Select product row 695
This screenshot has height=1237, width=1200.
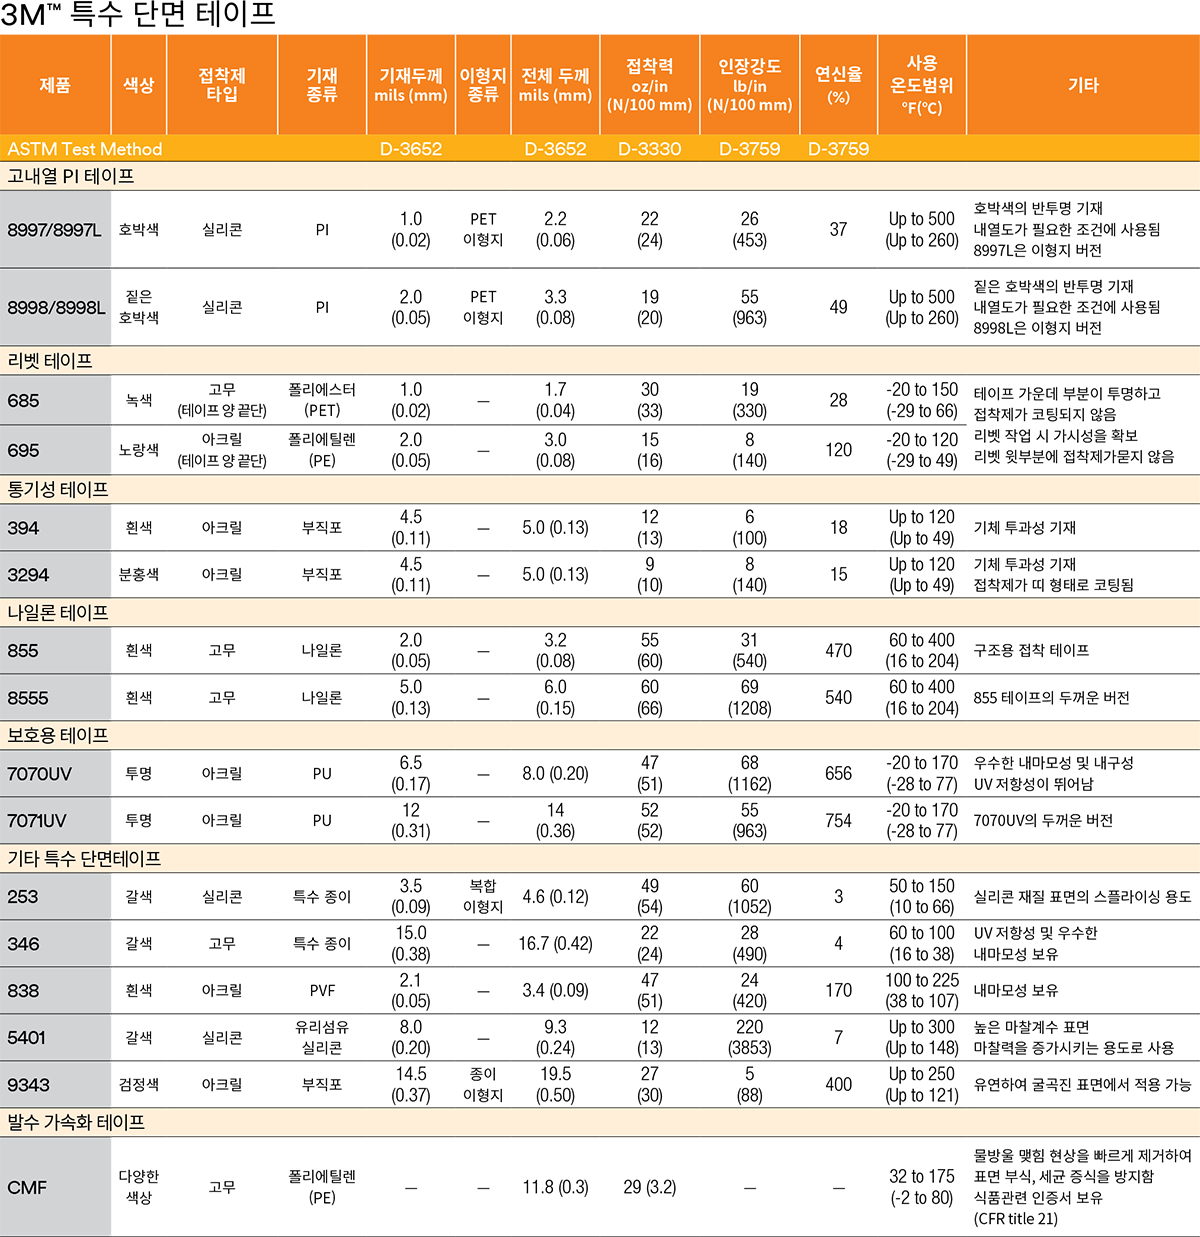[24, 450]
